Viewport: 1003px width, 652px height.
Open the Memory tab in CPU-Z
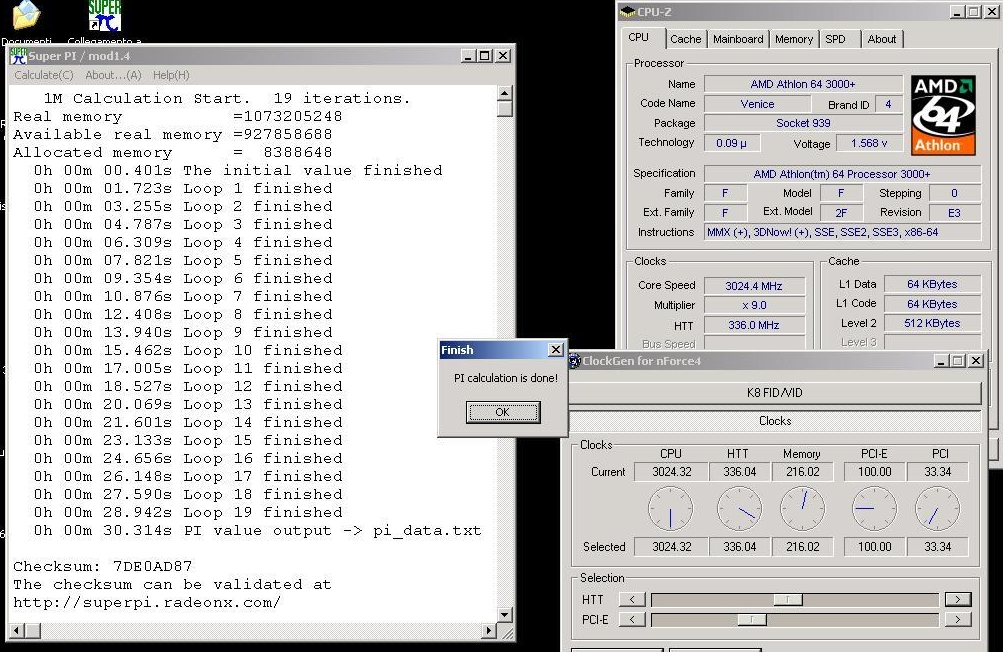pyautogui.click(x=794, y=39)
